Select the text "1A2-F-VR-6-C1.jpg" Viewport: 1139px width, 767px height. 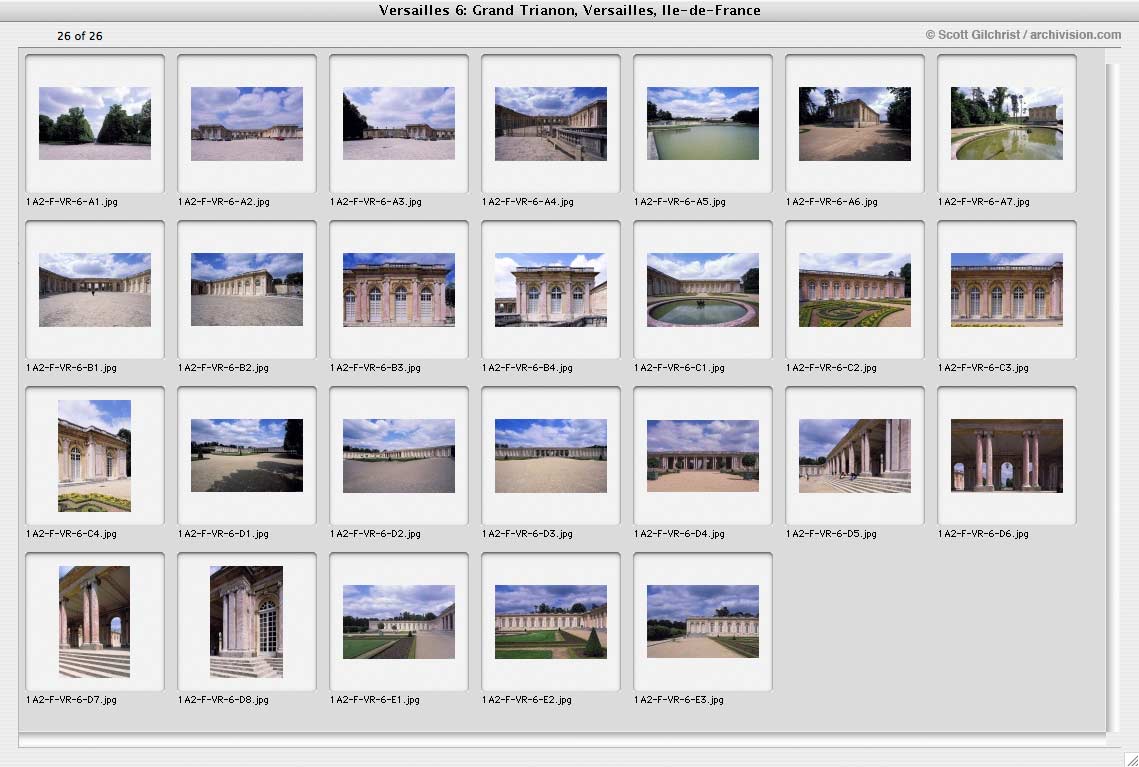tap(679, 368)
